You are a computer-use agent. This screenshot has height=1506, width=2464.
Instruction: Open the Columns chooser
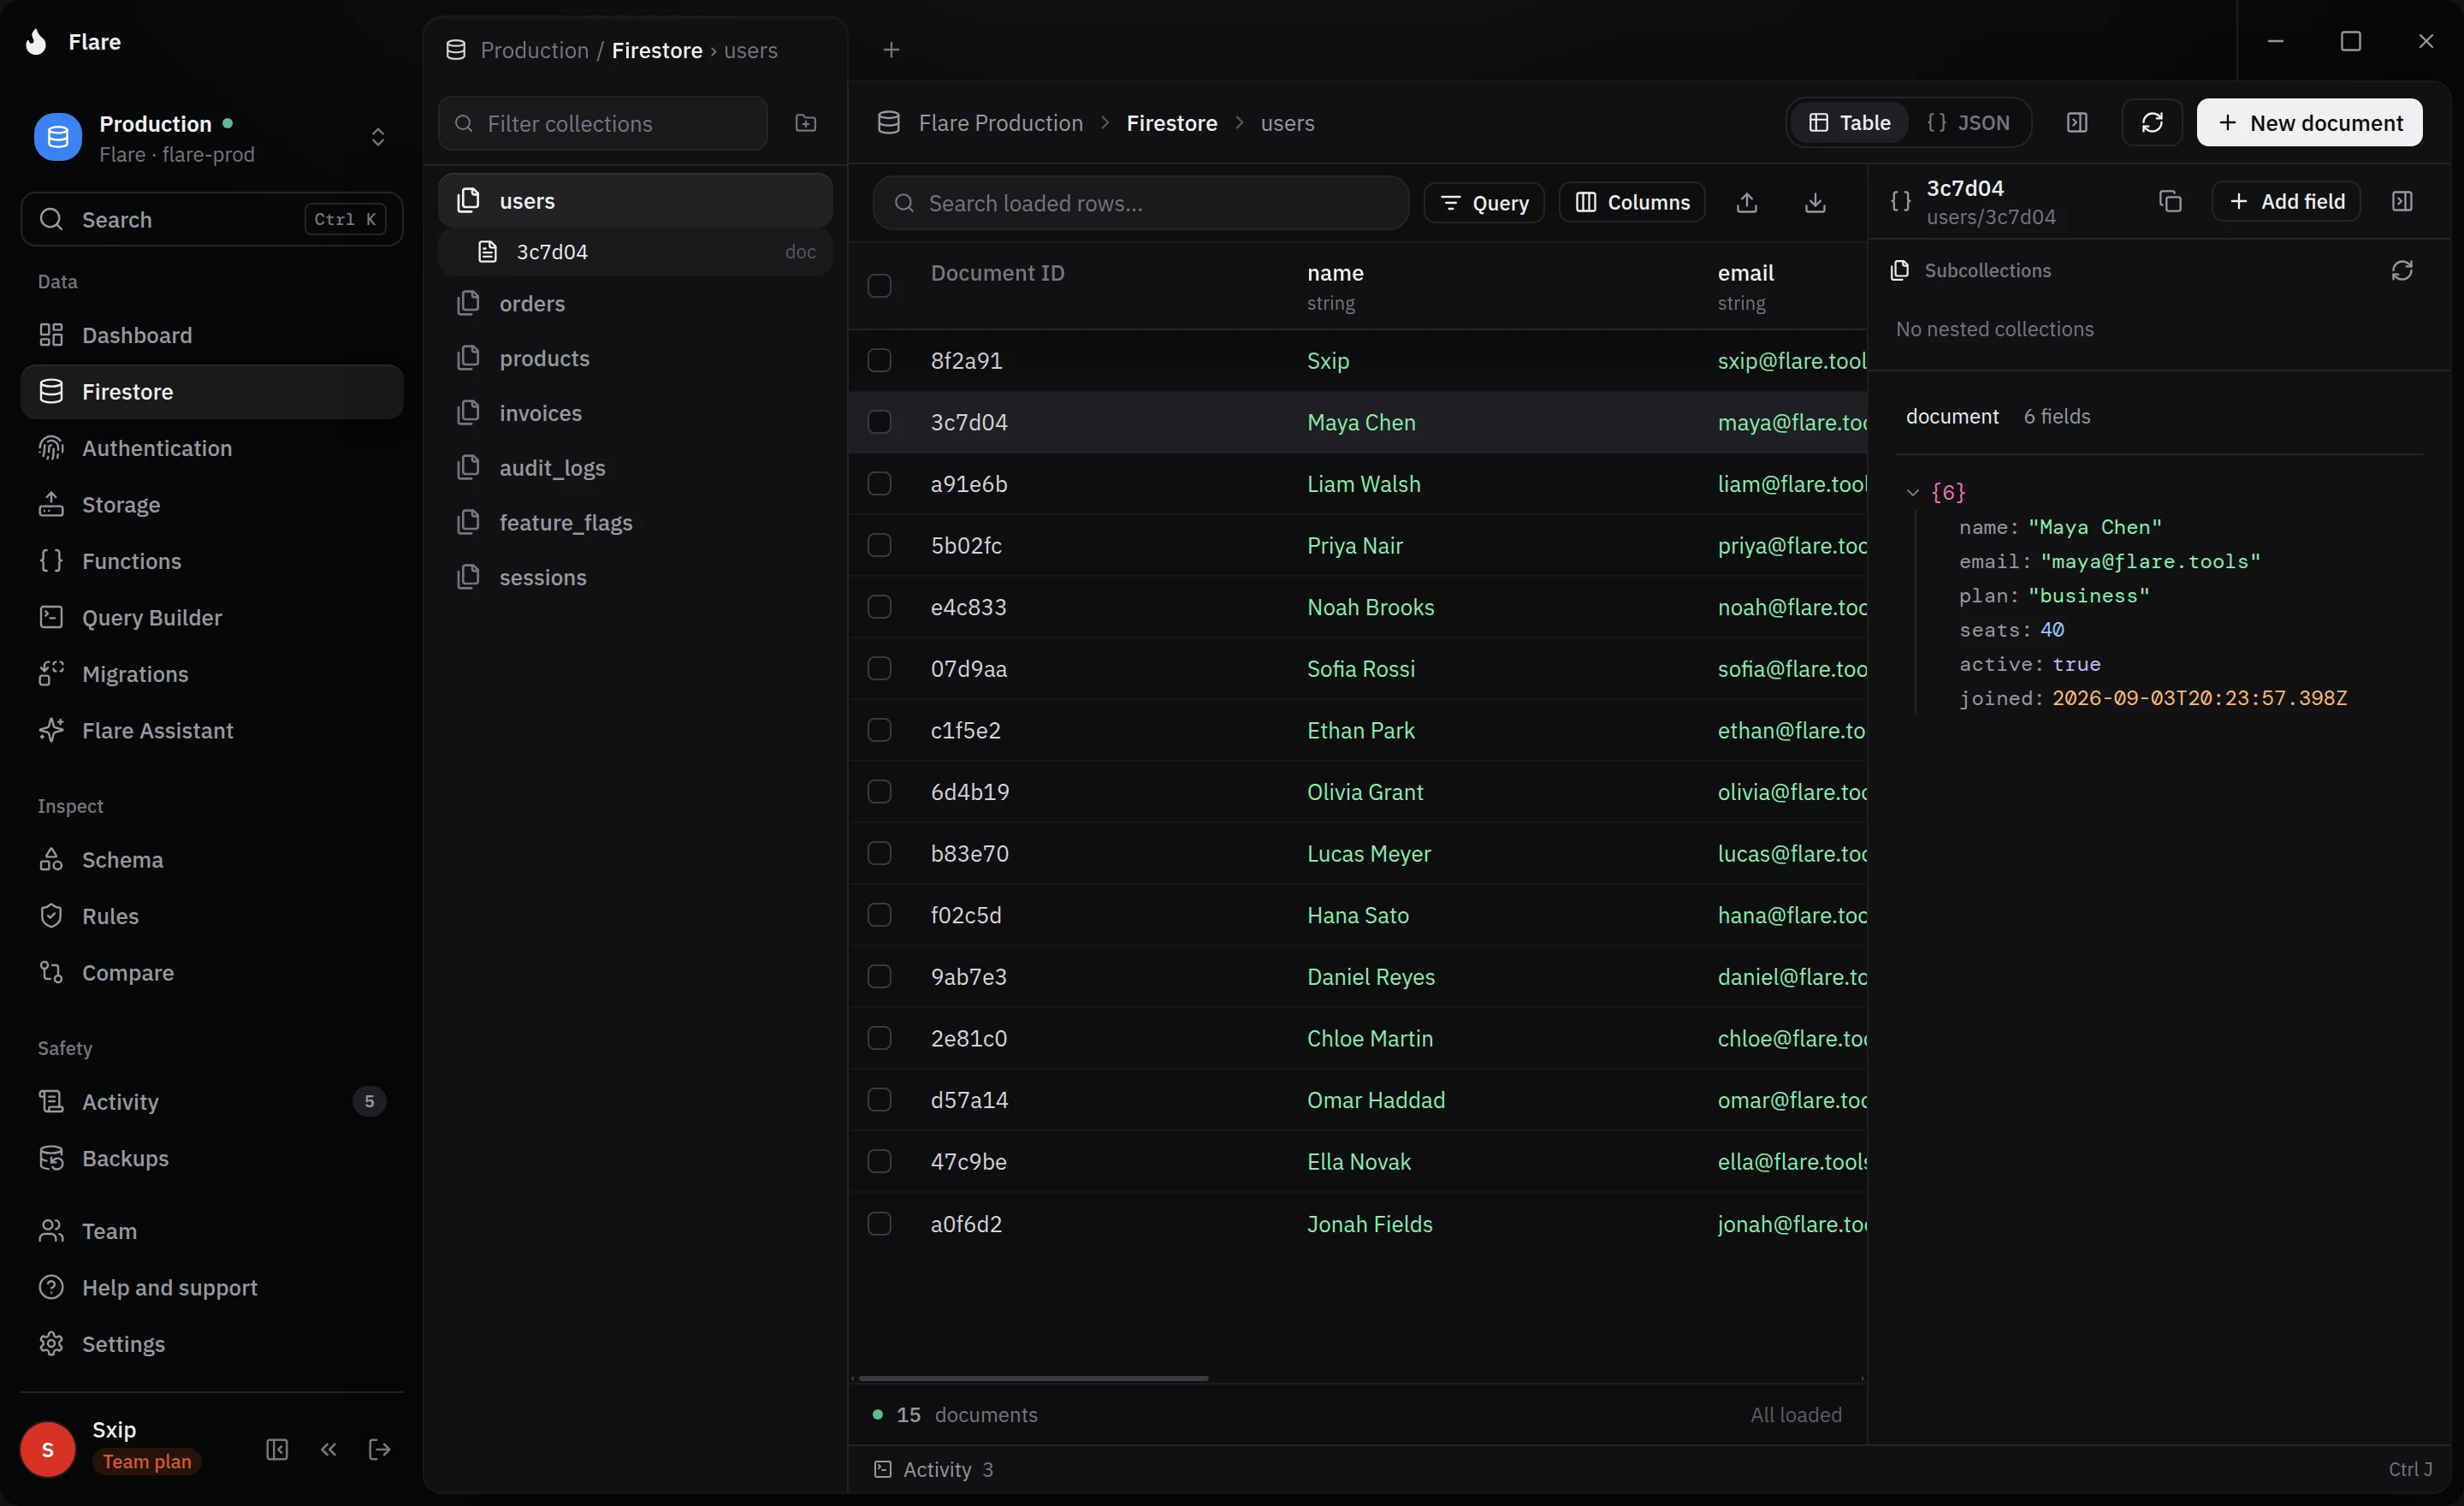coord(1632,203)
